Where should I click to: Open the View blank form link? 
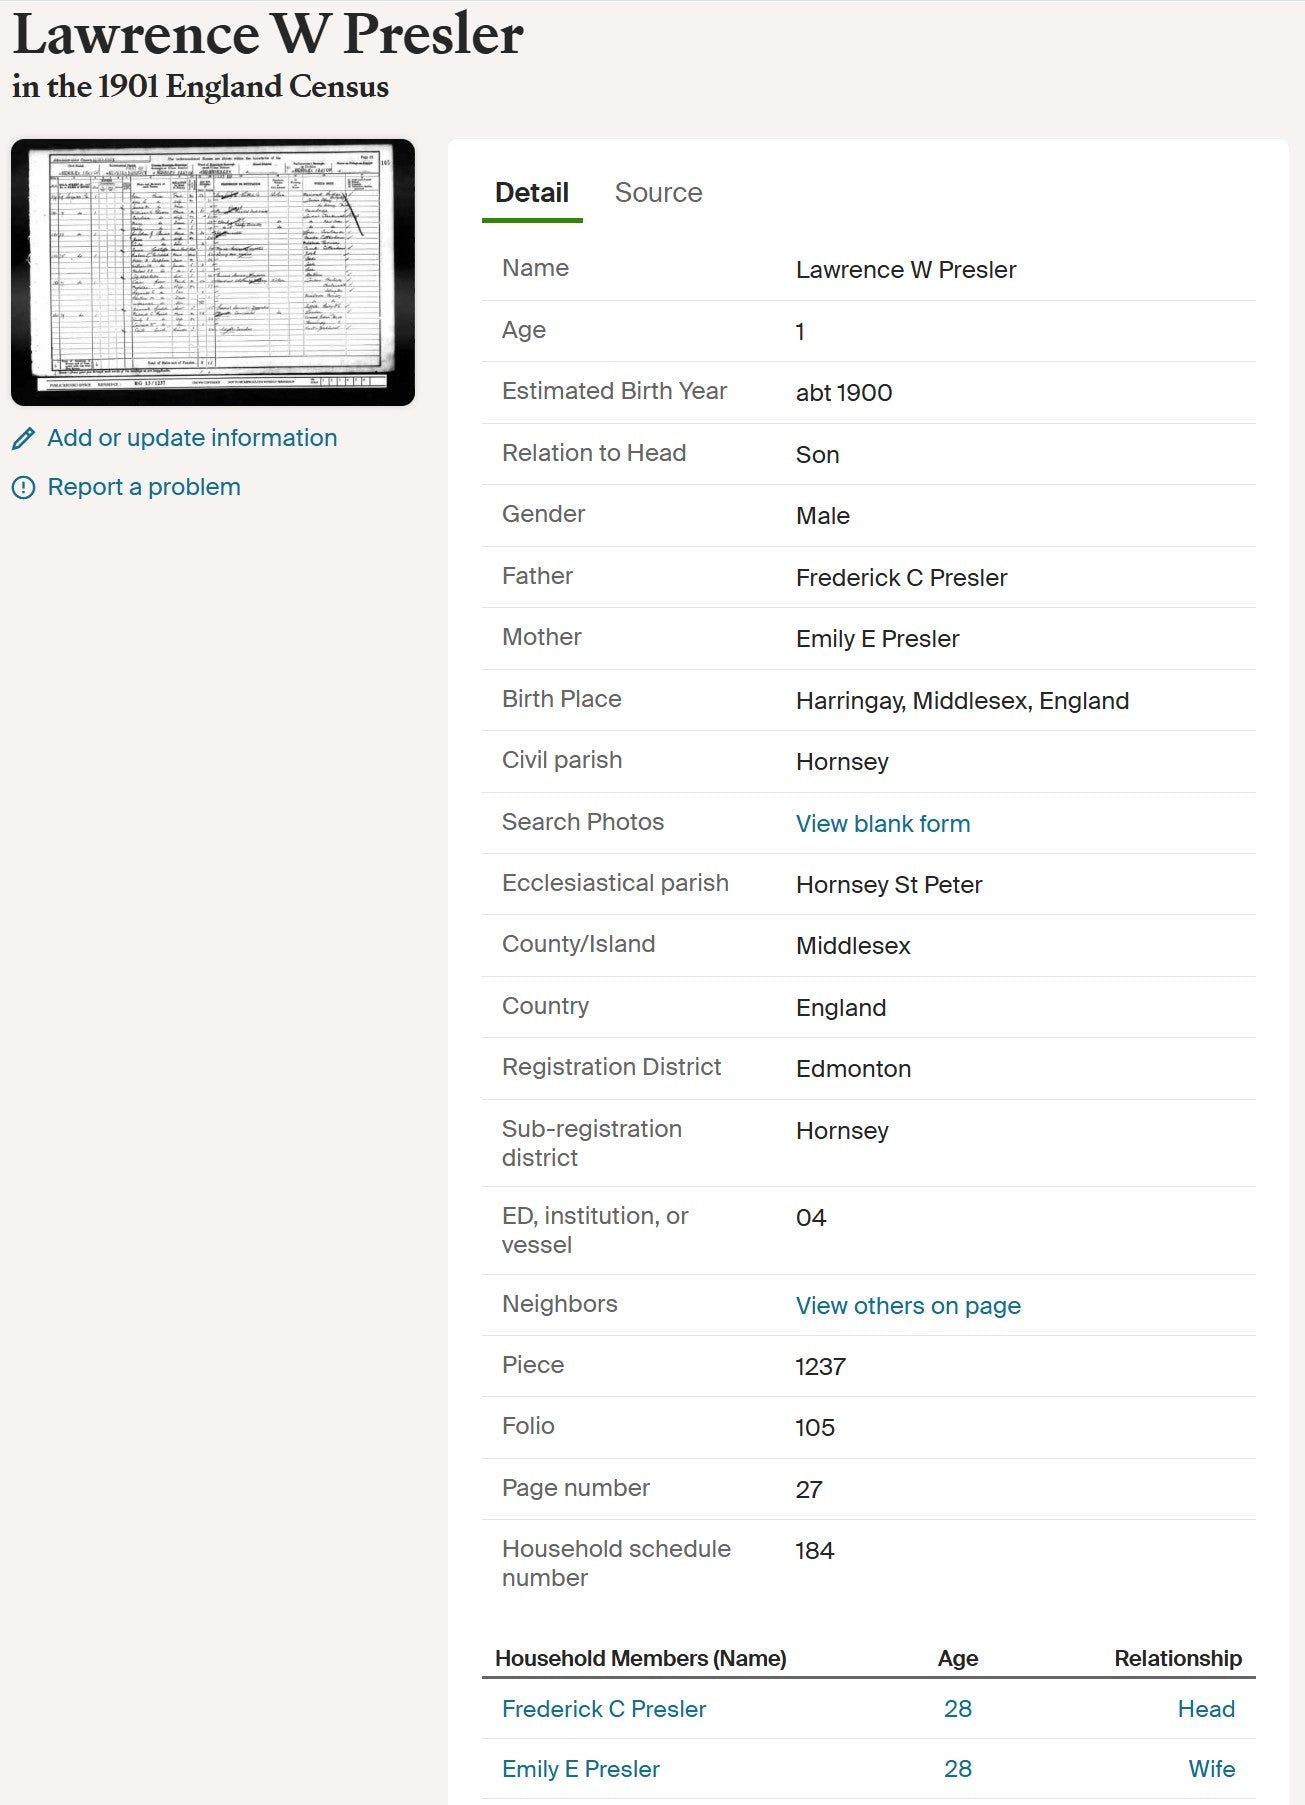click(x=883, y=823)
